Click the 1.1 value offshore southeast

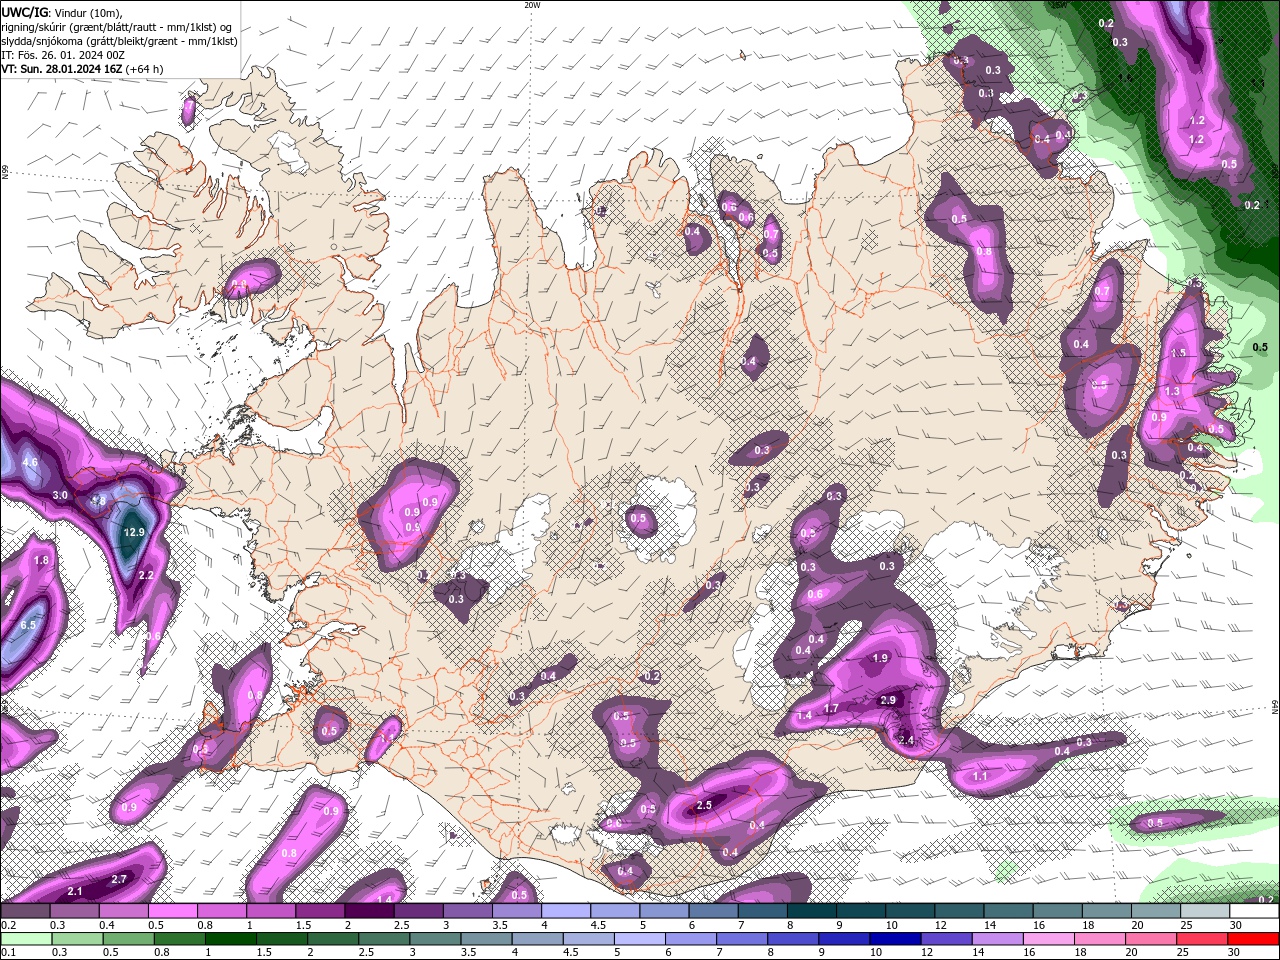tap(980, 776)
